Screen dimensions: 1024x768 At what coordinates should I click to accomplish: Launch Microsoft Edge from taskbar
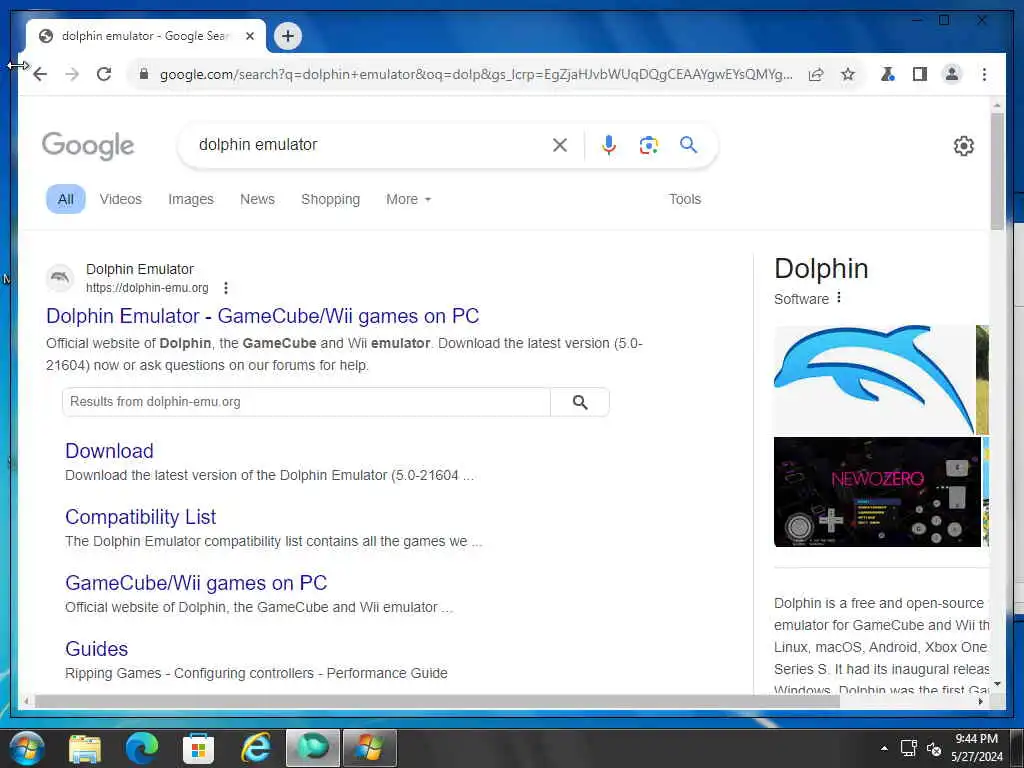(142, 748)
